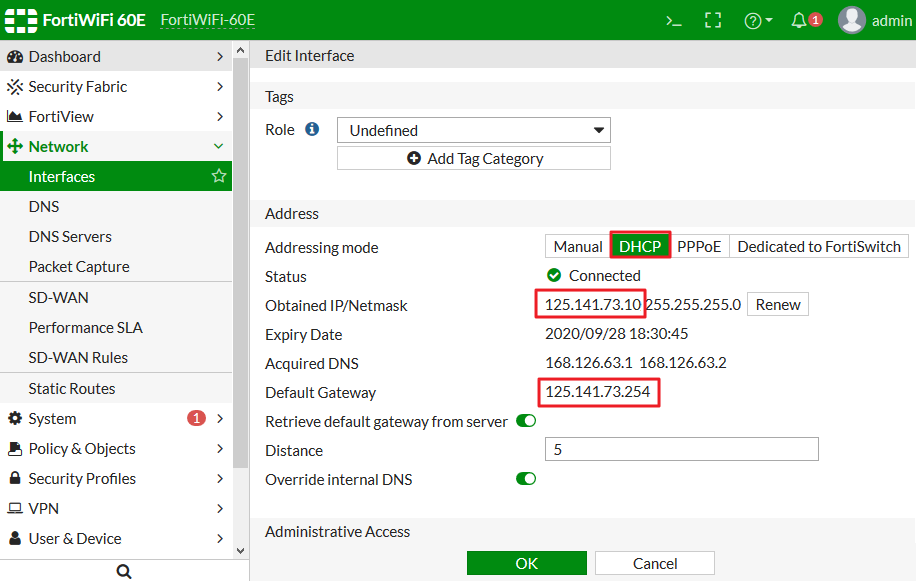Favorite the Interfaces page with star
Screen dimensions: 916x581
(x=219, y=176)
